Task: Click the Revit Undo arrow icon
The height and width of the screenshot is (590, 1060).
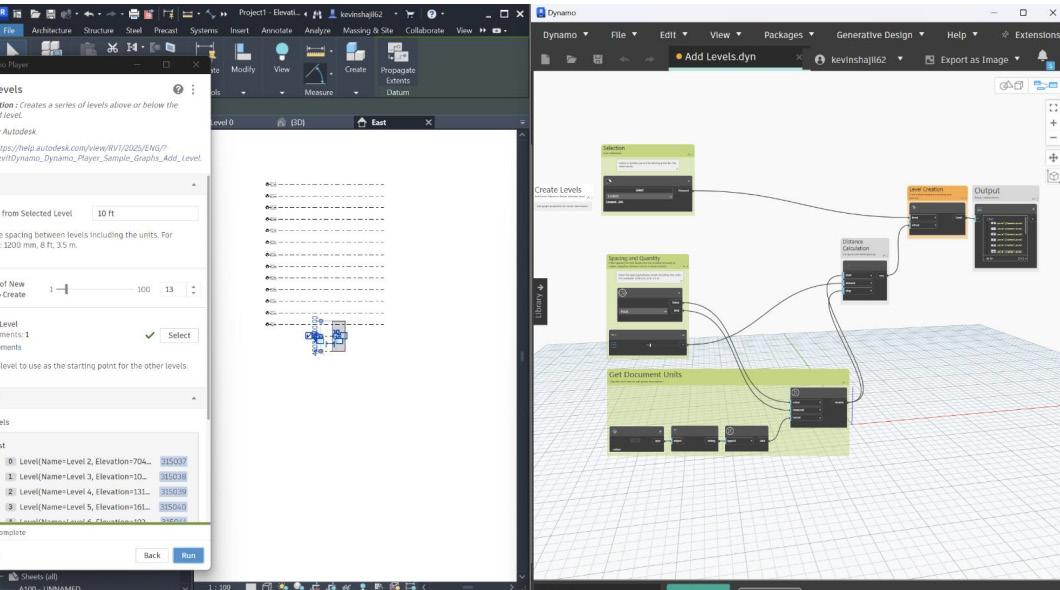Action: point(89,14)
